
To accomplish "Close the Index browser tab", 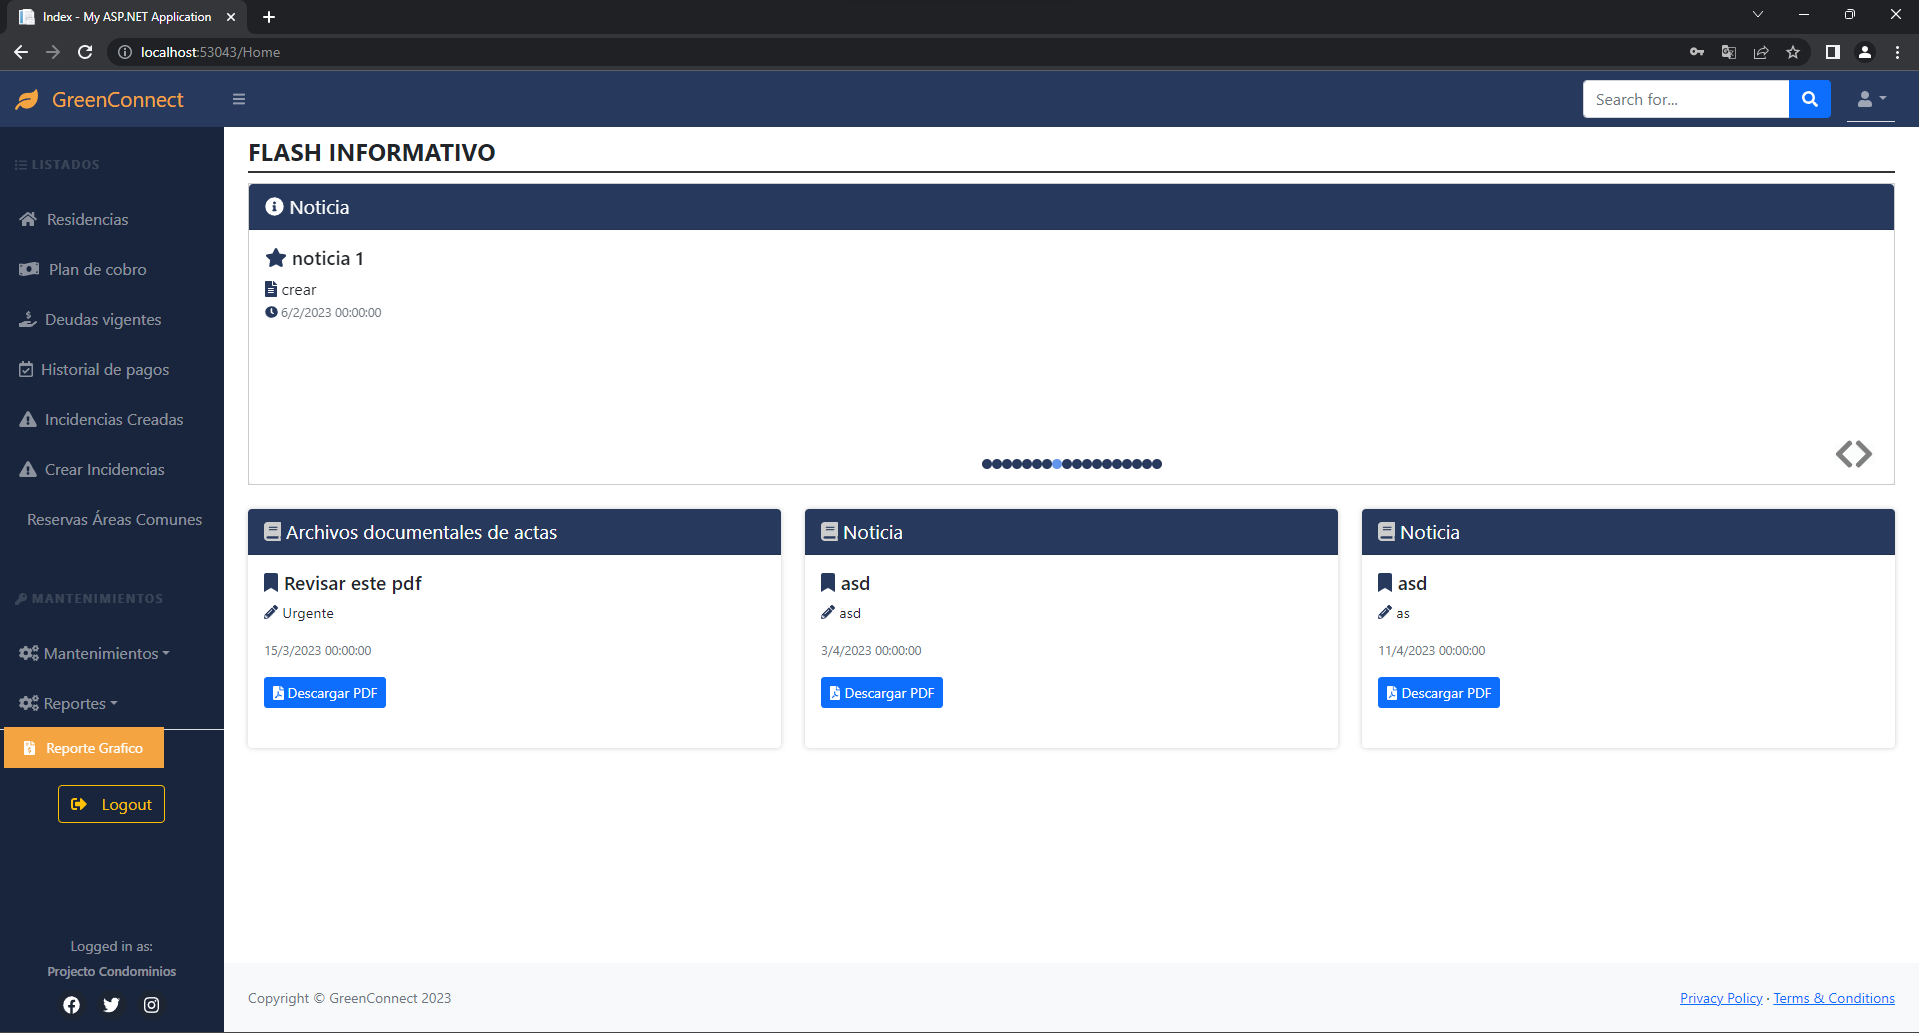I will (x=231, y=17).
